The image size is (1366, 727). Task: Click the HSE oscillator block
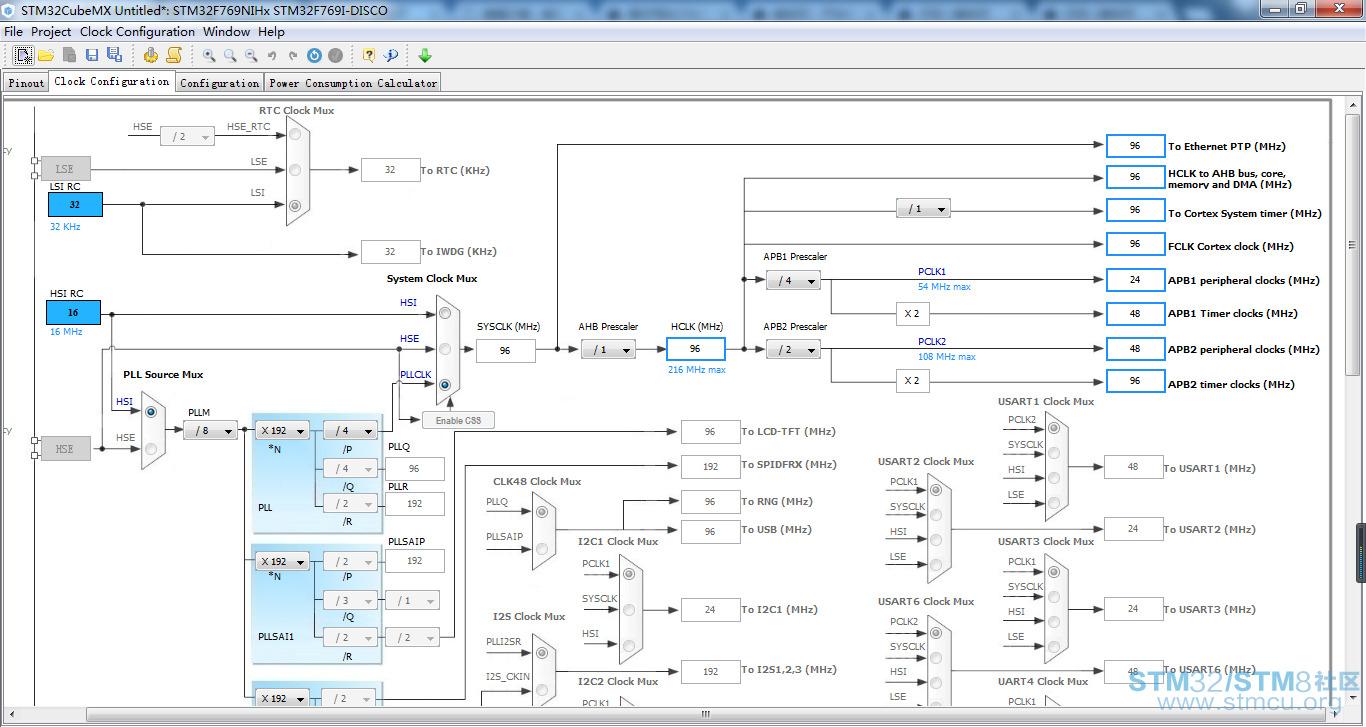click(64, 448)
